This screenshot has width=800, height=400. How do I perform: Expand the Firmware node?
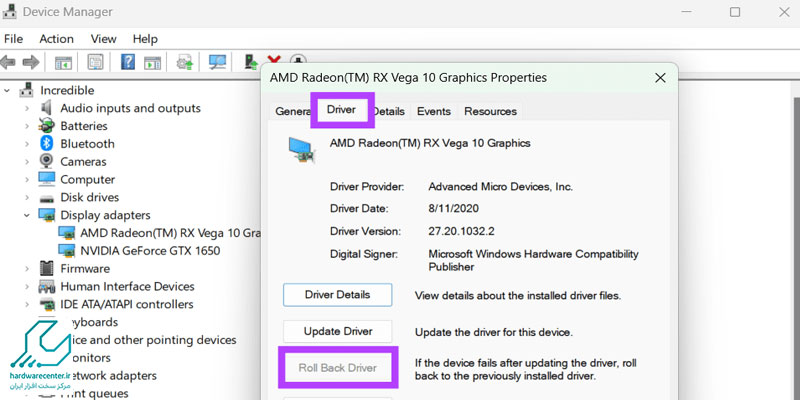[x=27, y=268]
